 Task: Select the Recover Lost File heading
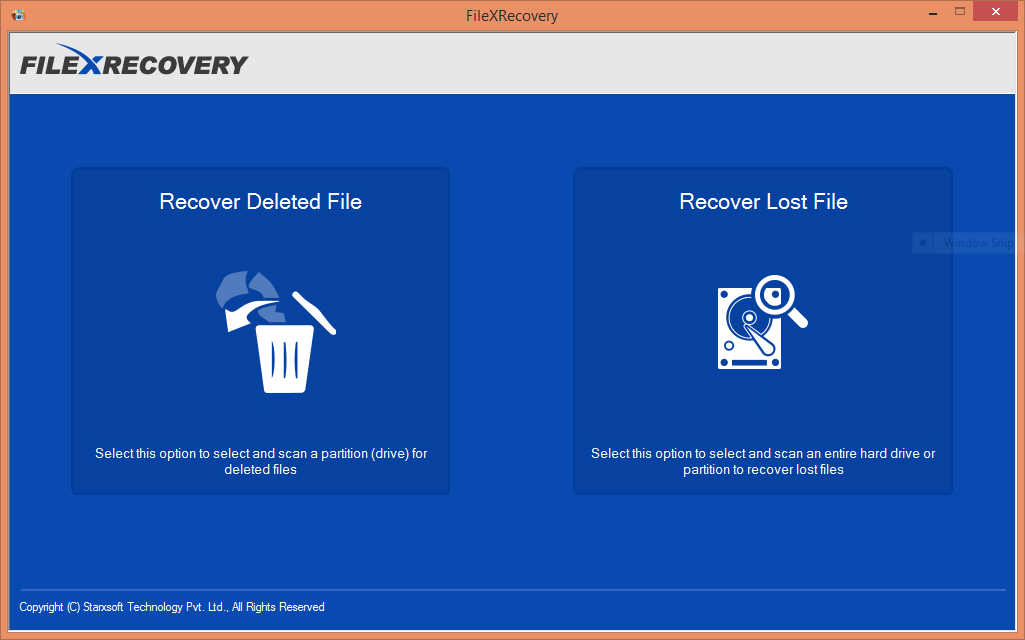(763, 202)
